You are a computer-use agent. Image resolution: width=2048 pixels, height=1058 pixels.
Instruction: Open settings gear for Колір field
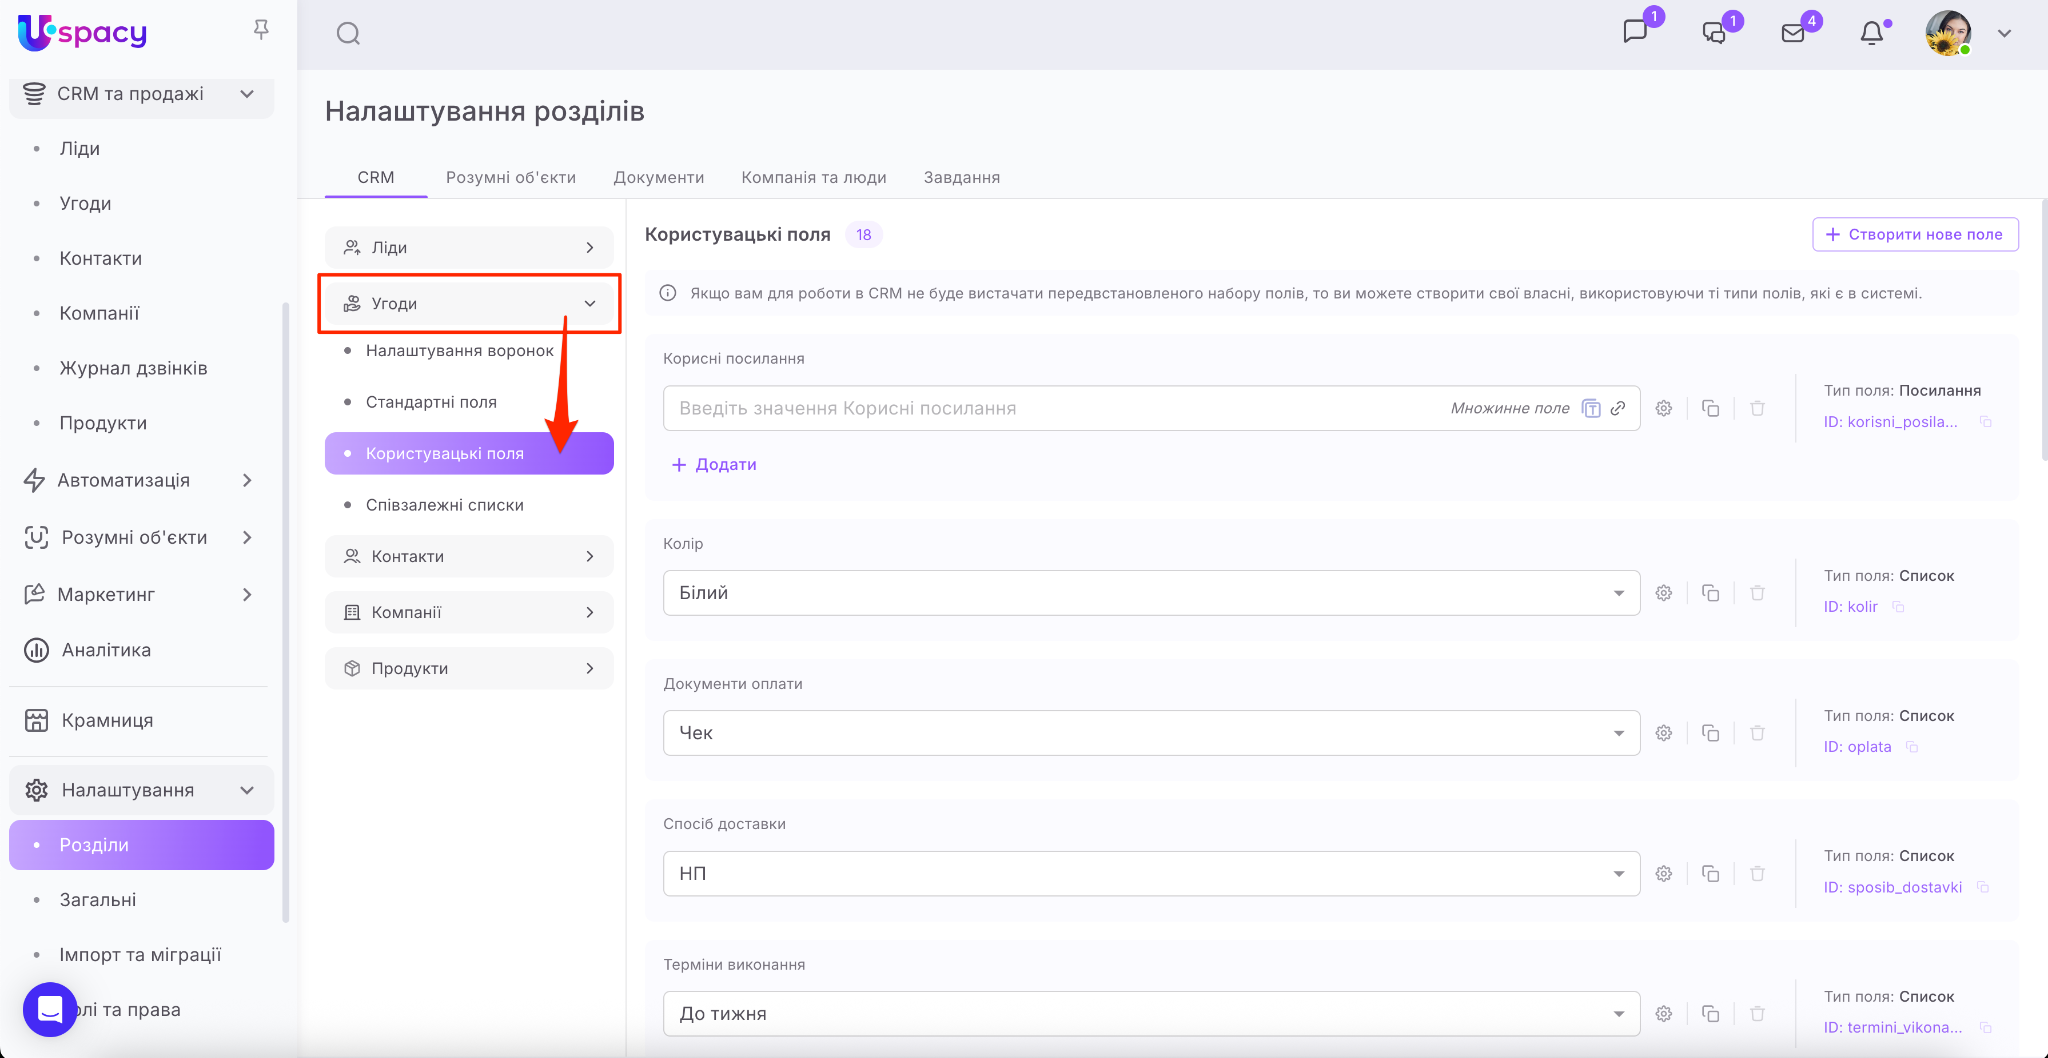(1664, 593)
